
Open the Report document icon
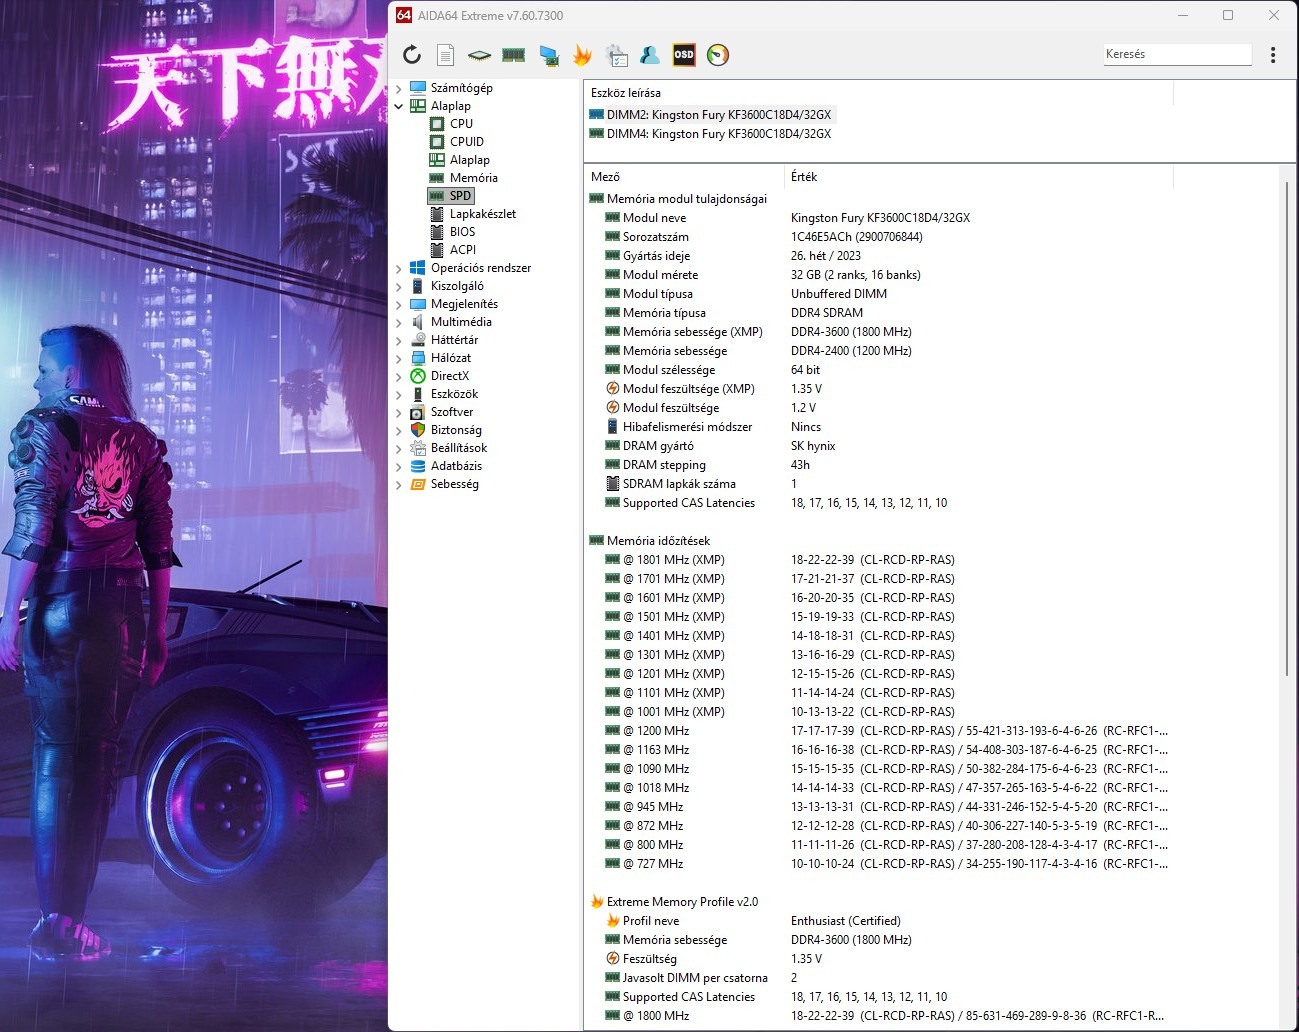coord(446,55)
